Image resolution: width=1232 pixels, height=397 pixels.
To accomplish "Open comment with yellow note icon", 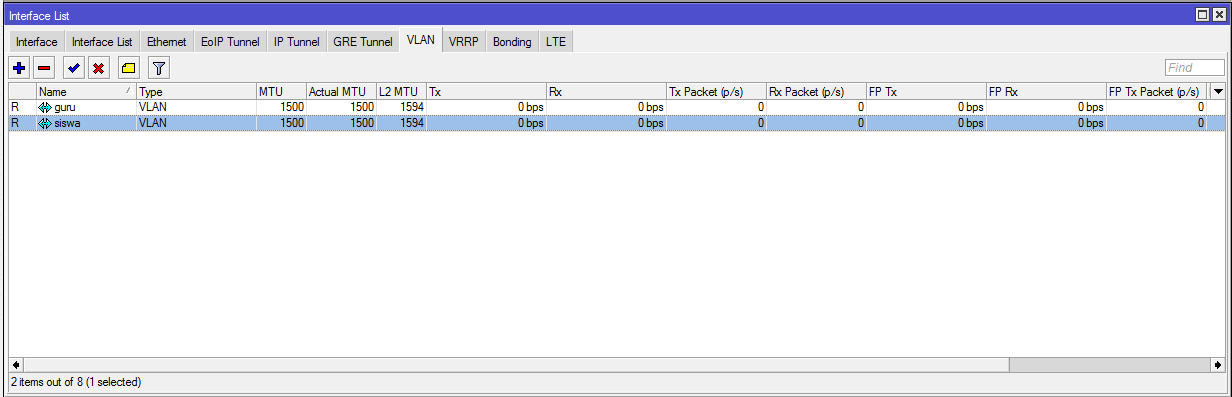I will [128, 68].
